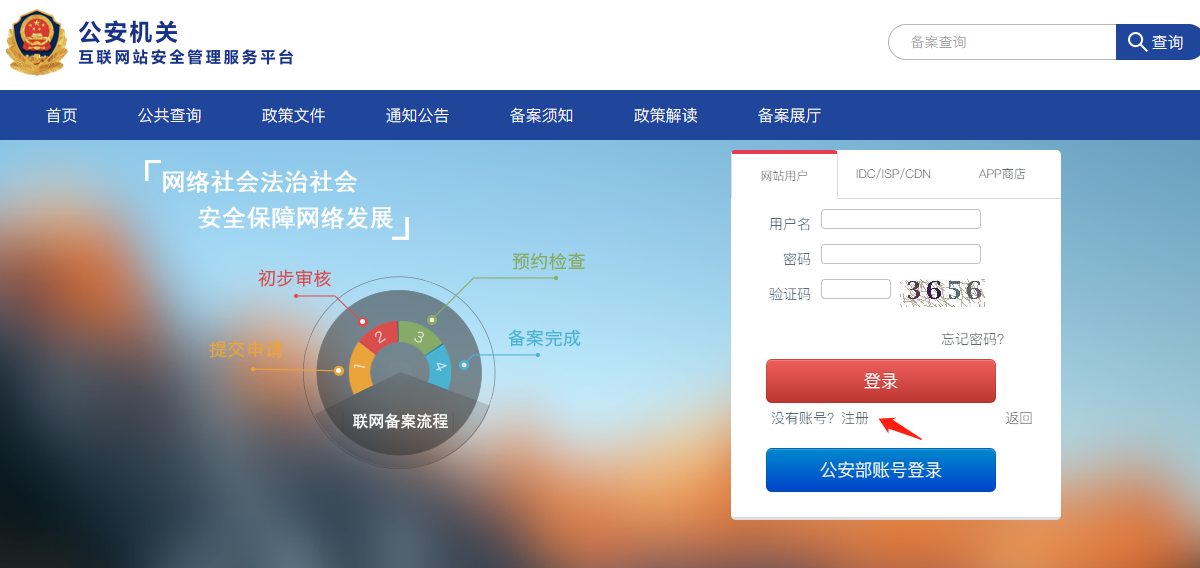
Task: Focus the 备案查询 search box
Action: [1003, 42]
